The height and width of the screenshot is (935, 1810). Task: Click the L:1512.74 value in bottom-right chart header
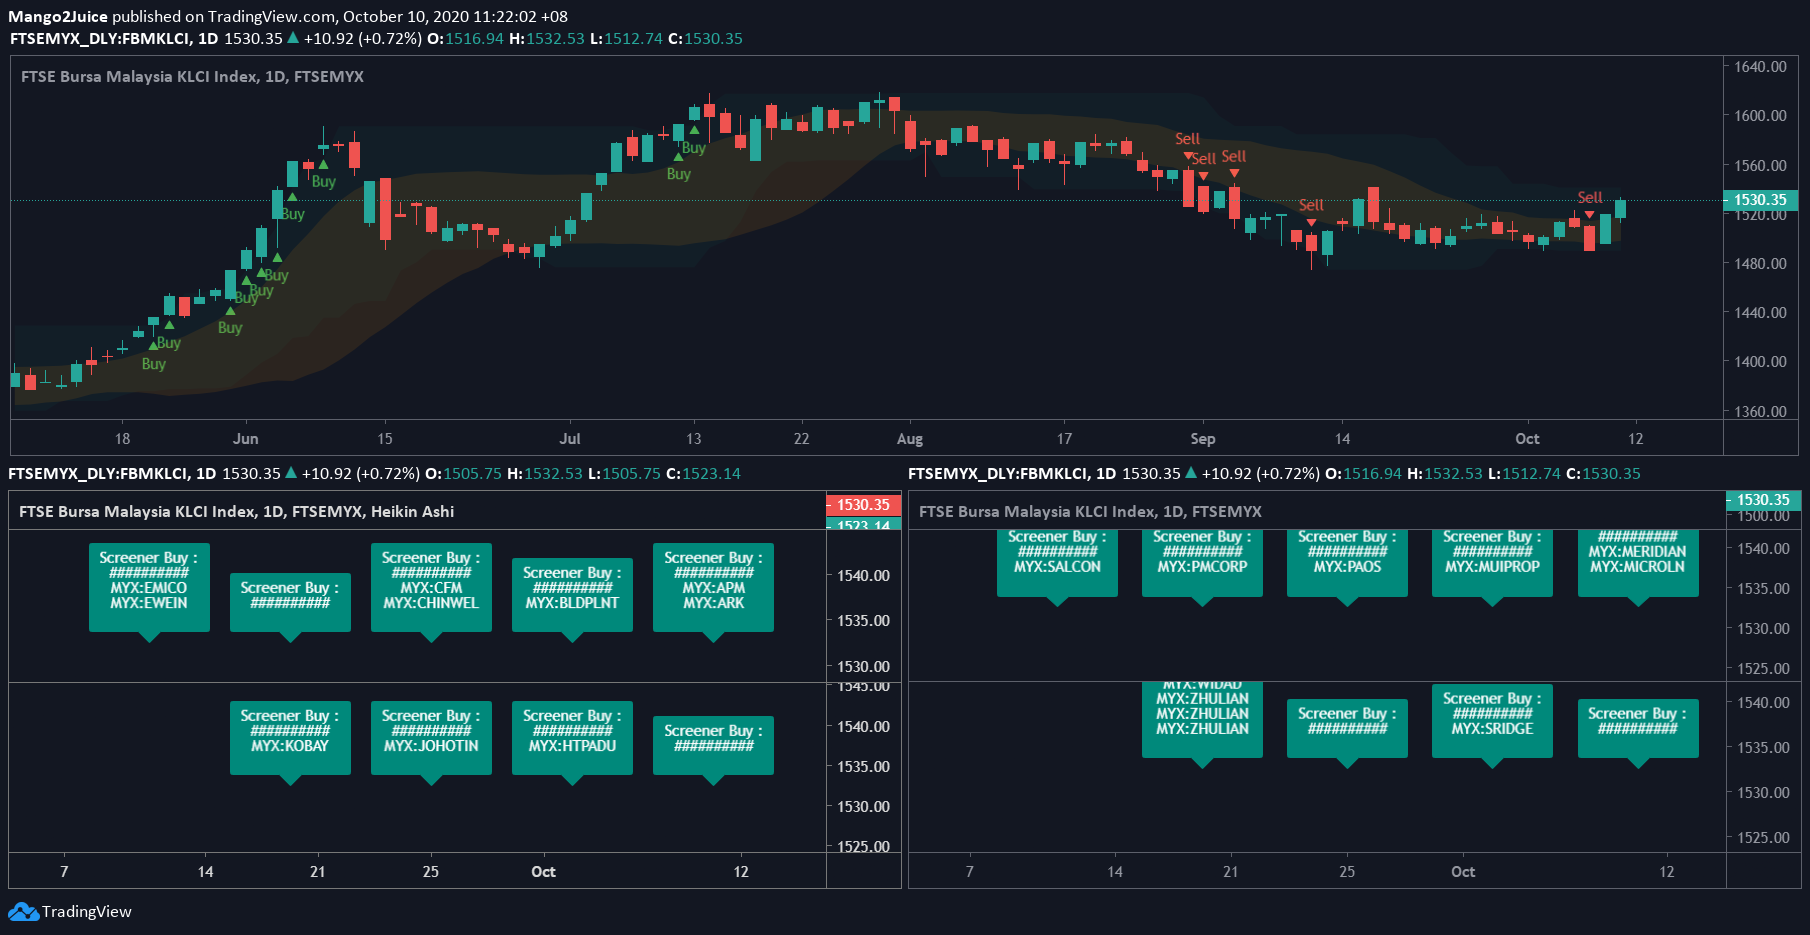1524,474
